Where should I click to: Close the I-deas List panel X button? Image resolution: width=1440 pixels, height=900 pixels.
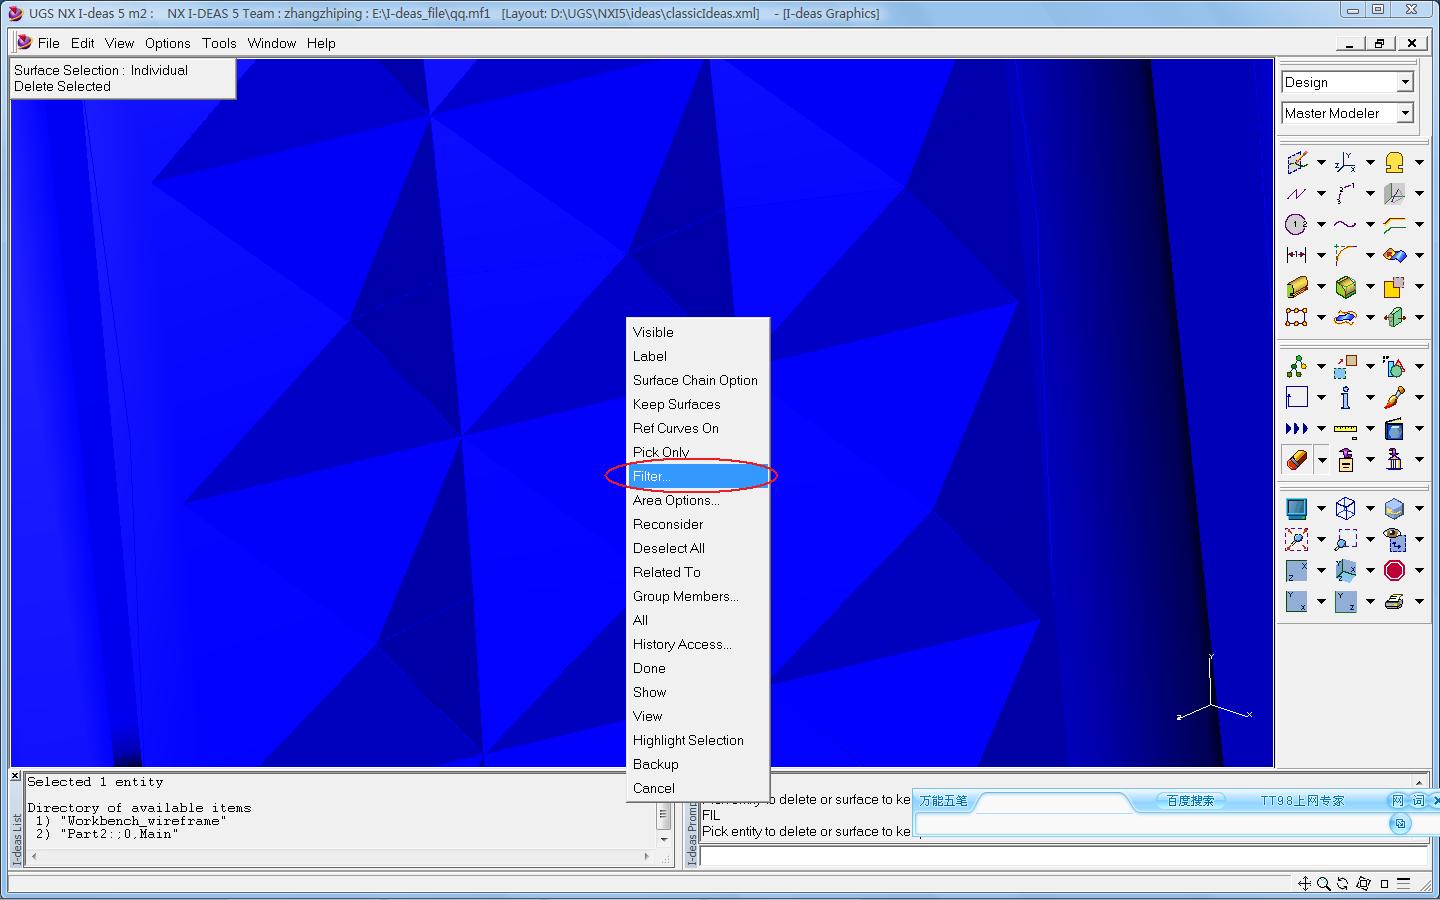15,776
